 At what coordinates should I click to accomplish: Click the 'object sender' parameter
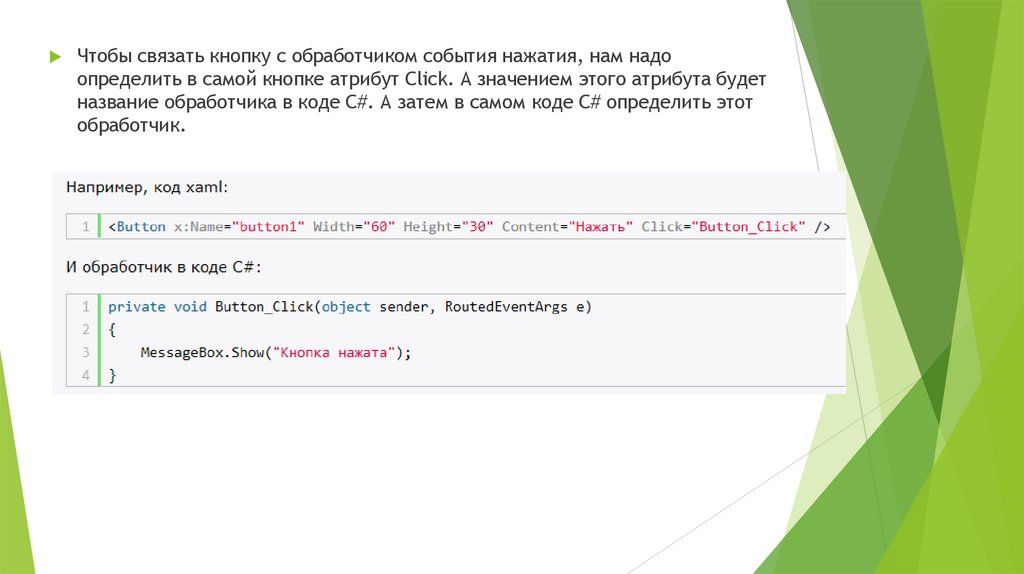coord(375,307)
